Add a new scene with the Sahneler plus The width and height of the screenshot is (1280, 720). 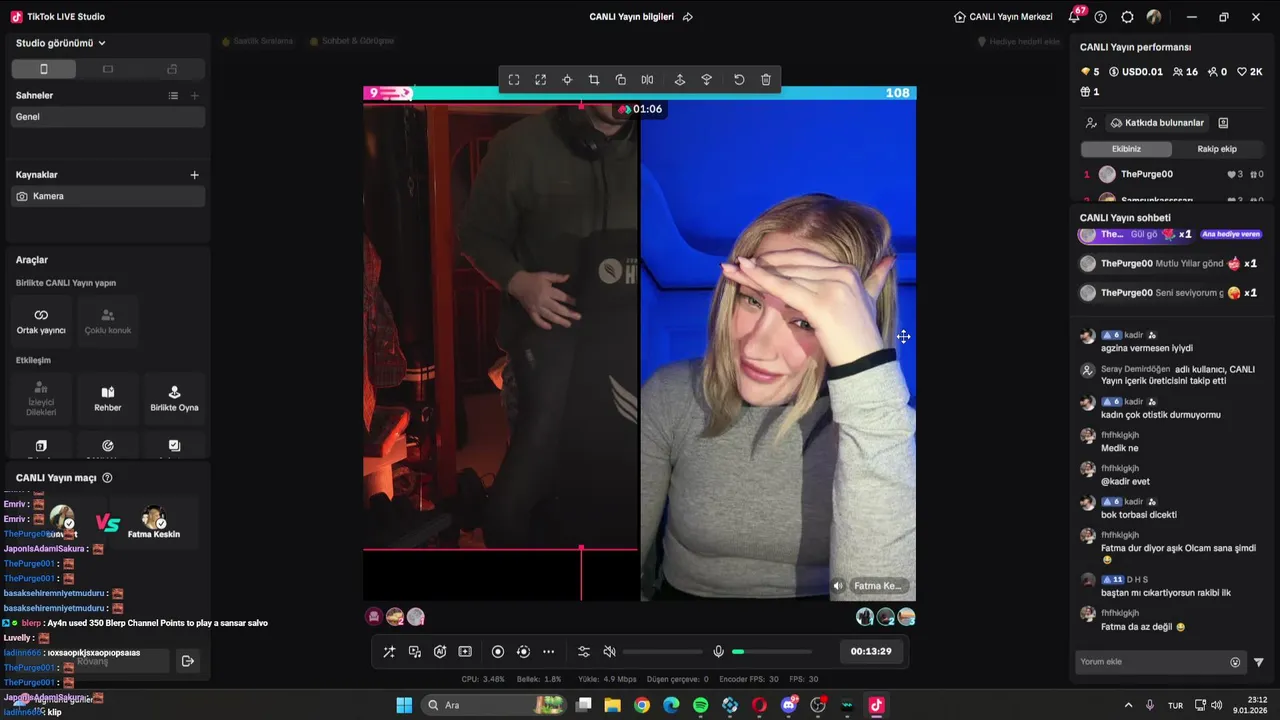(x=195, y=96)
